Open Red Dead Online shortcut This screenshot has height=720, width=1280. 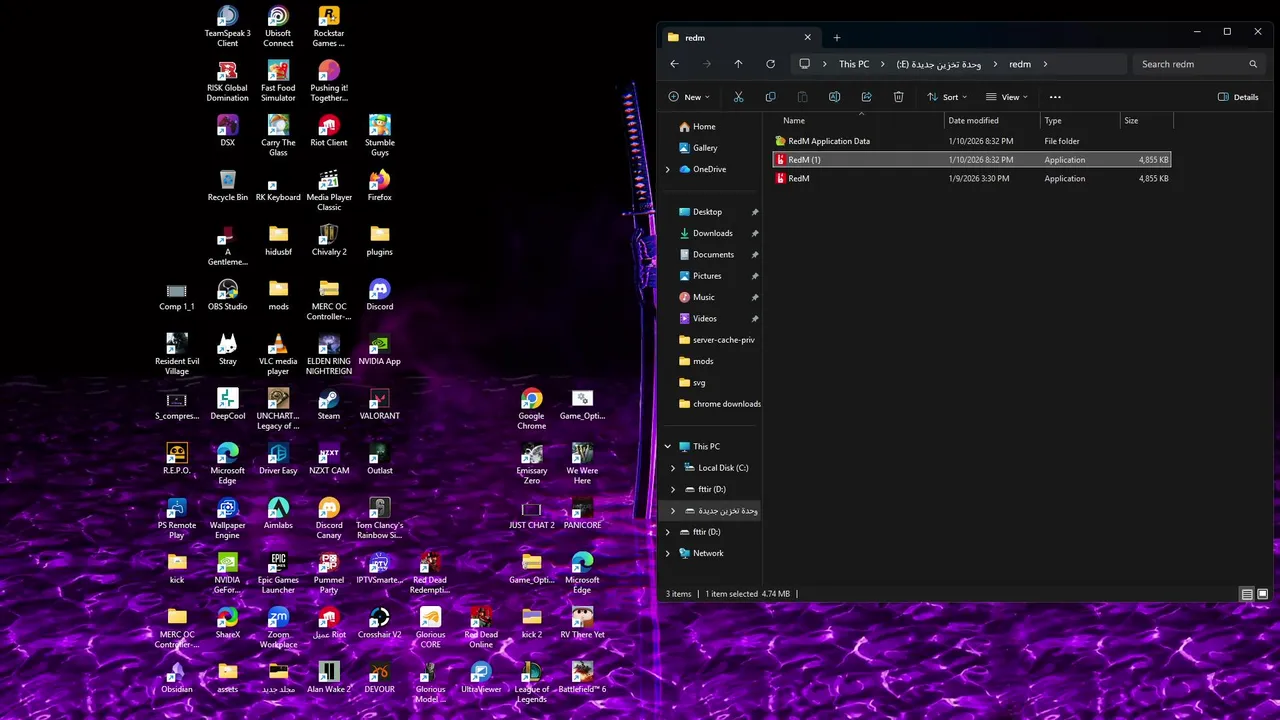481,627
